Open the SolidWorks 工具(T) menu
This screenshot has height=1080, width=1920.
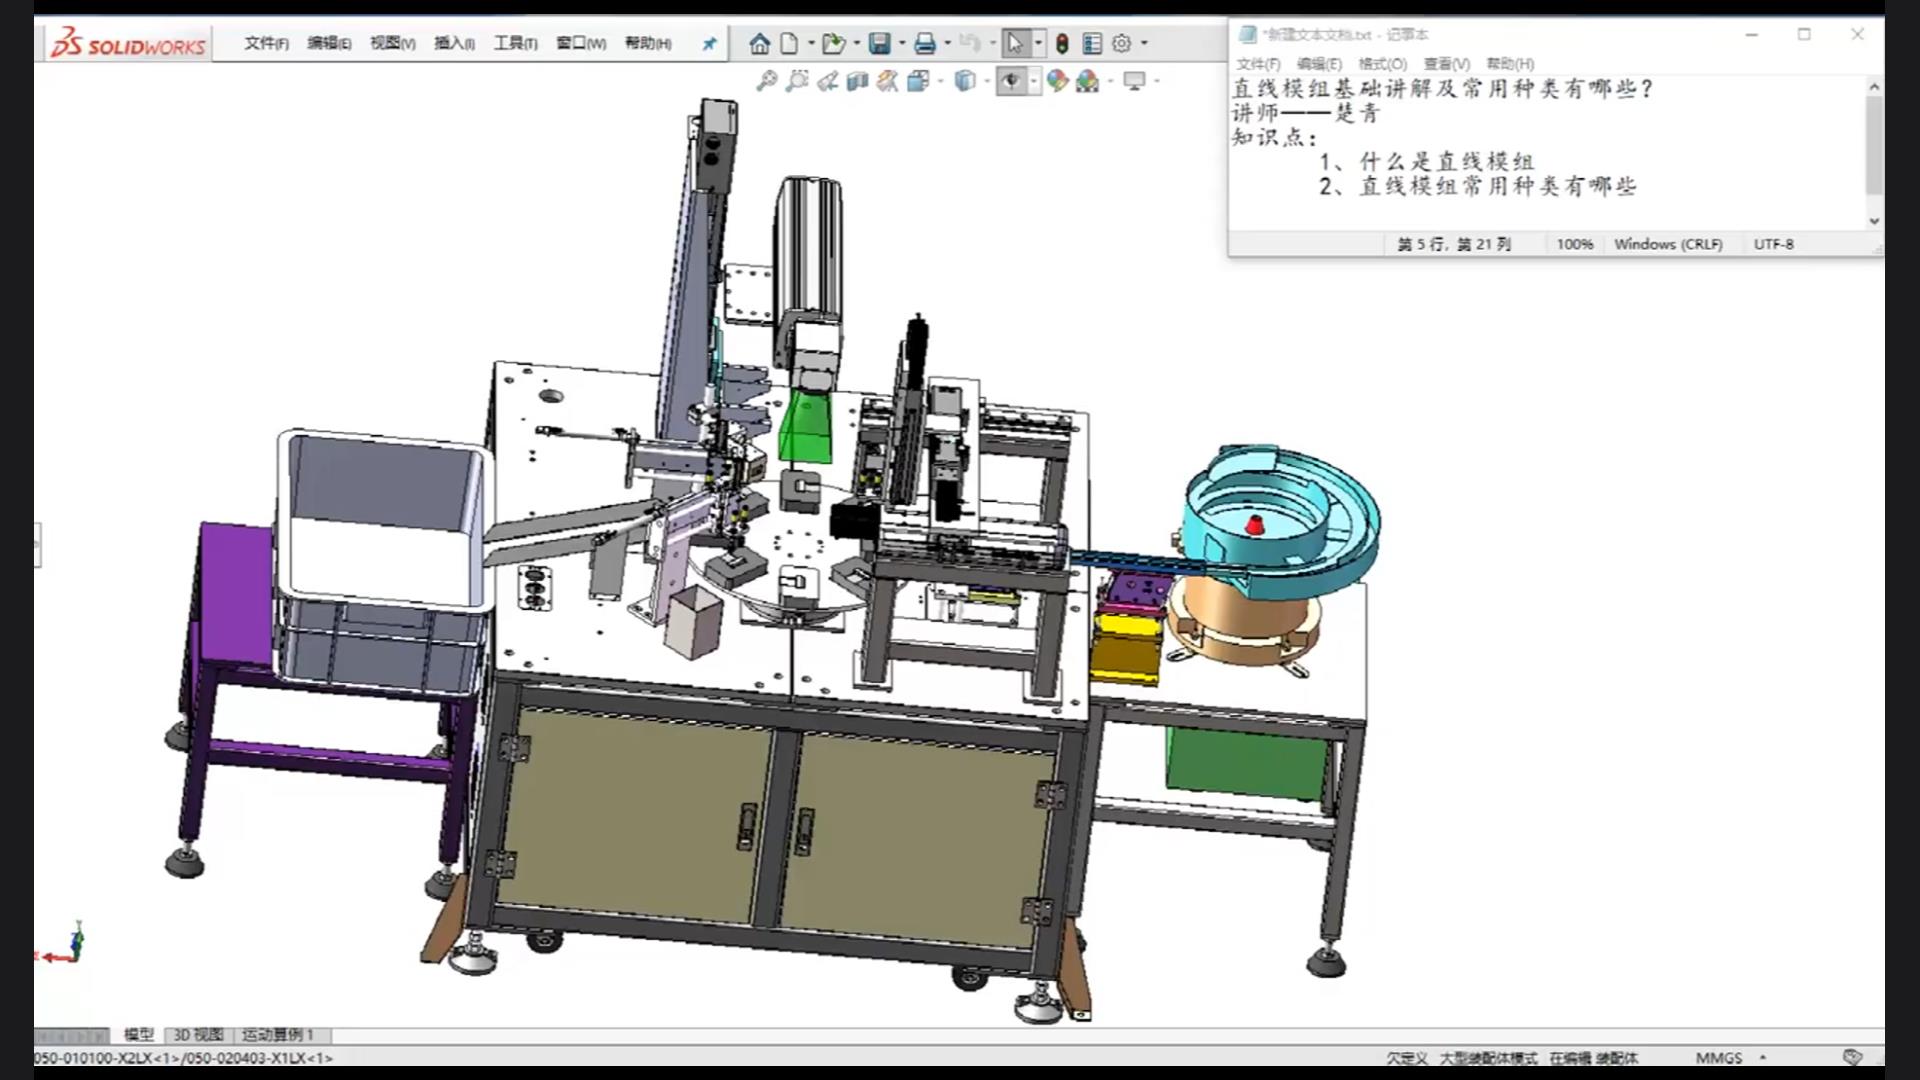pos(515,43)
